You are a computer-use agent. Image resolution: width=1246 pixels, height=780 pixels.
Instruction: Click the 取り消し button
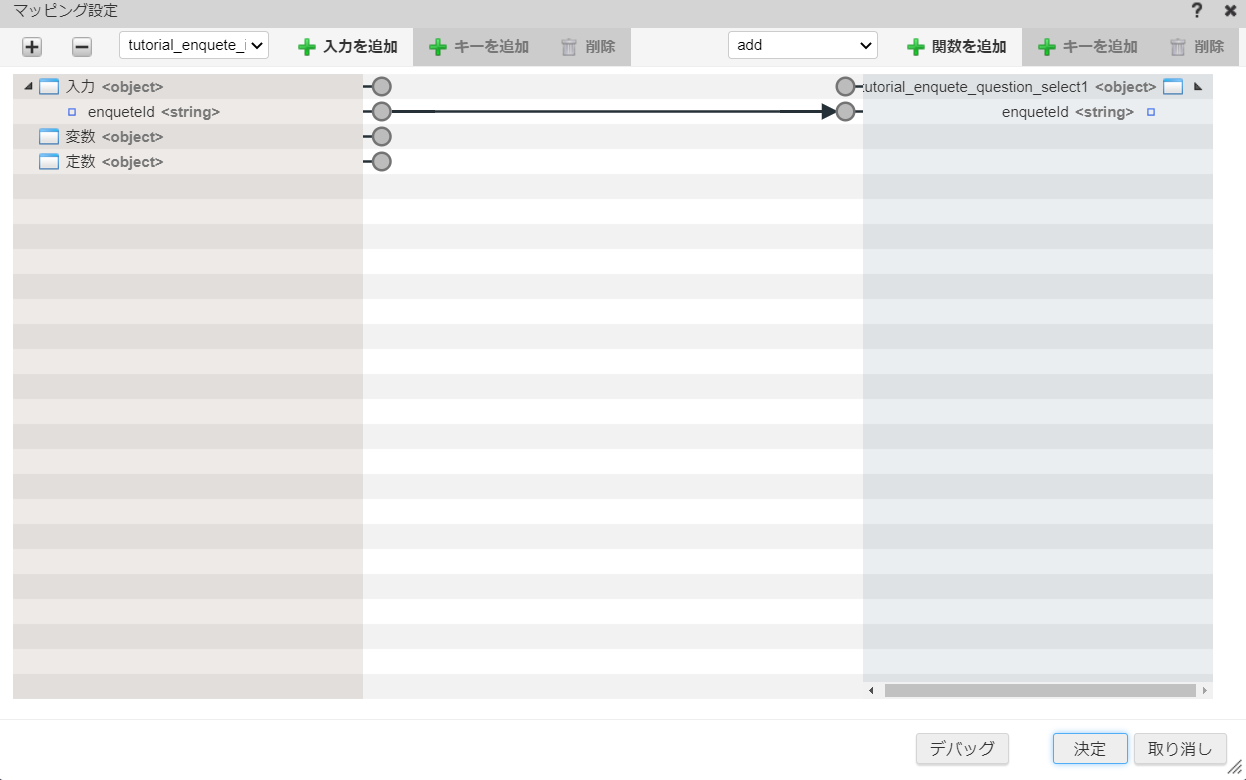(x=1180, y=749)
